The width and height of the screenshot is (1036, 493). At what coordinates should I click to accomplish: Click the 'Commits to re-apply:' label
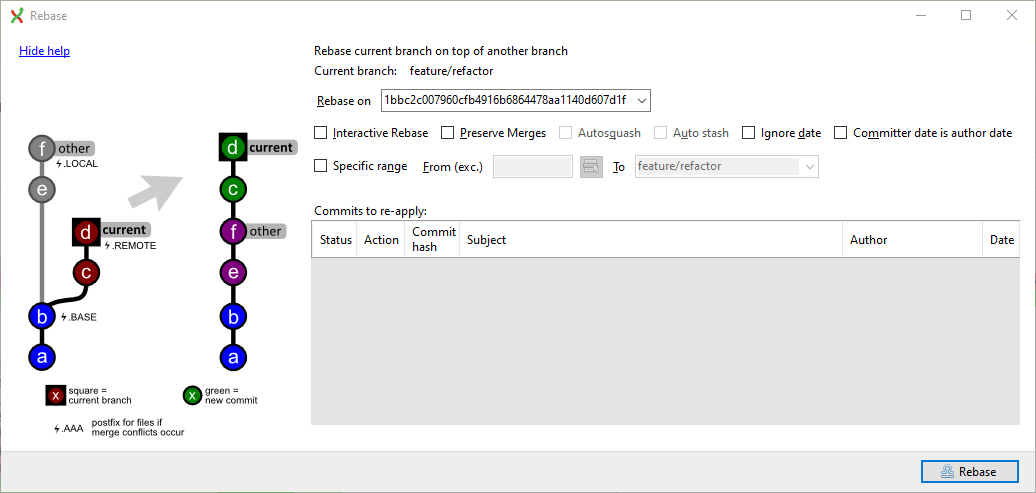point(371,211)
